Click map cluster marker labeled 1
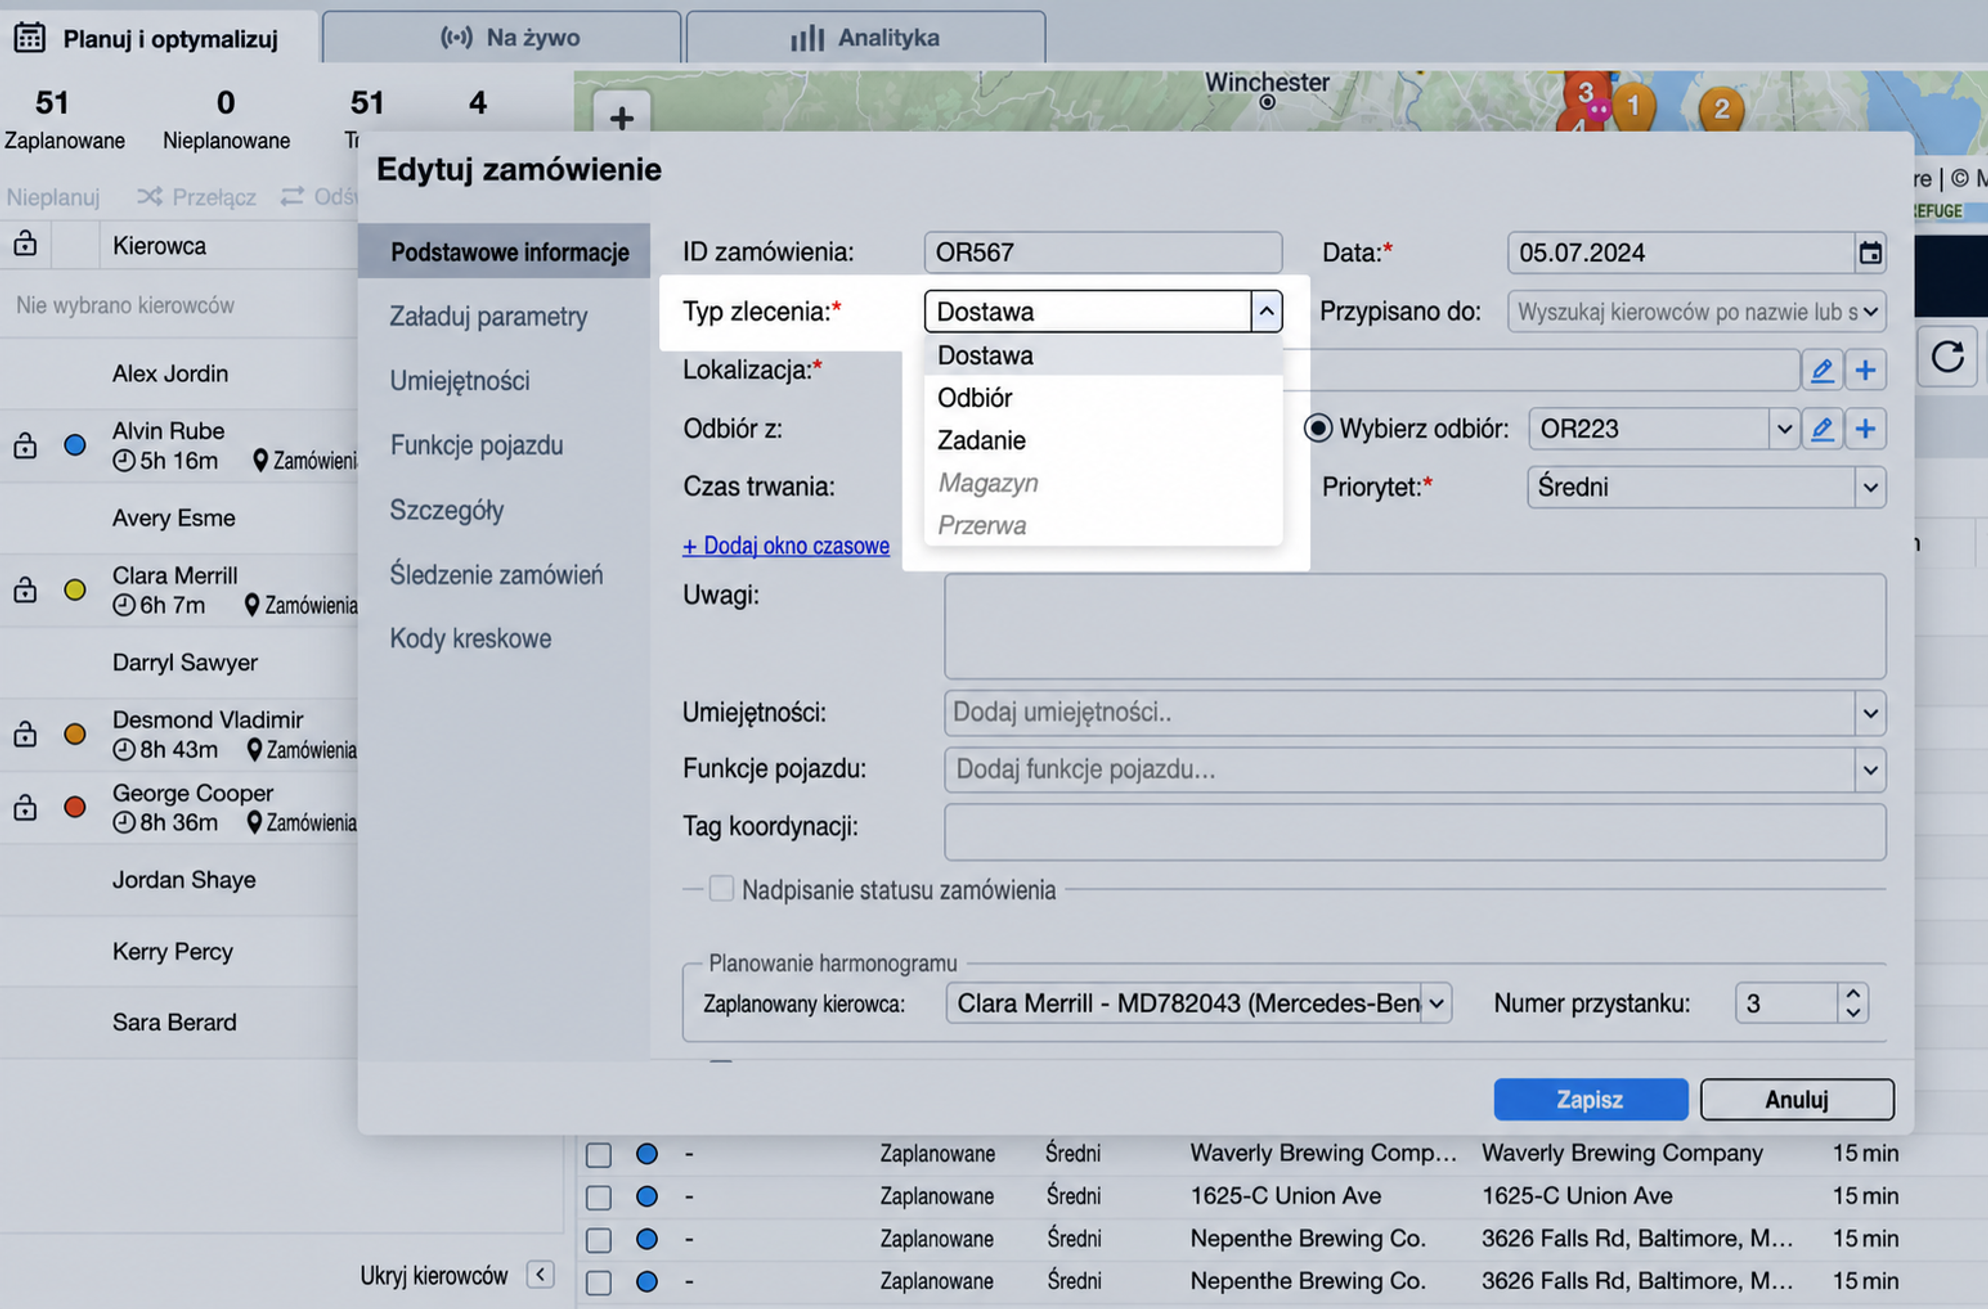 [x=1633, y=105]
